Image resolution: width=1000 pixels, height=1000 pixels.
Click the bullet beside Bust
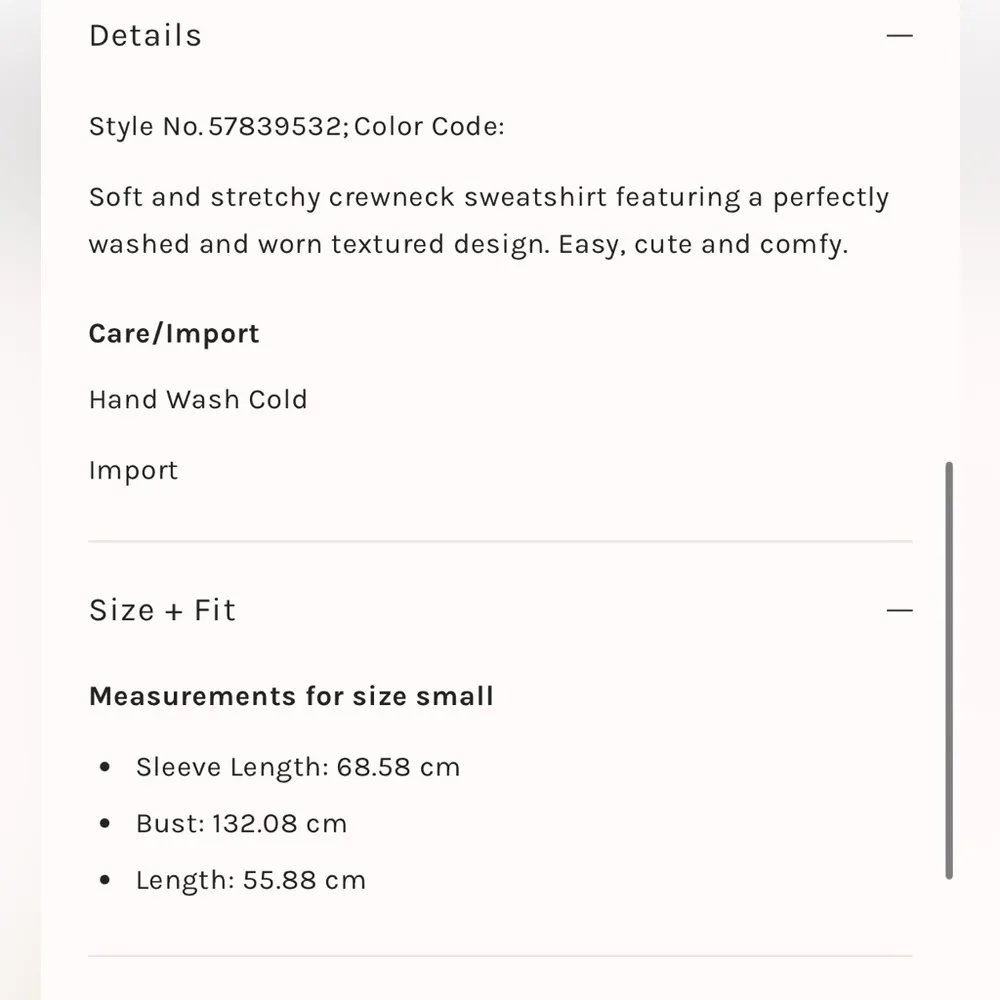pyautogui.click(x=105, y=825)
